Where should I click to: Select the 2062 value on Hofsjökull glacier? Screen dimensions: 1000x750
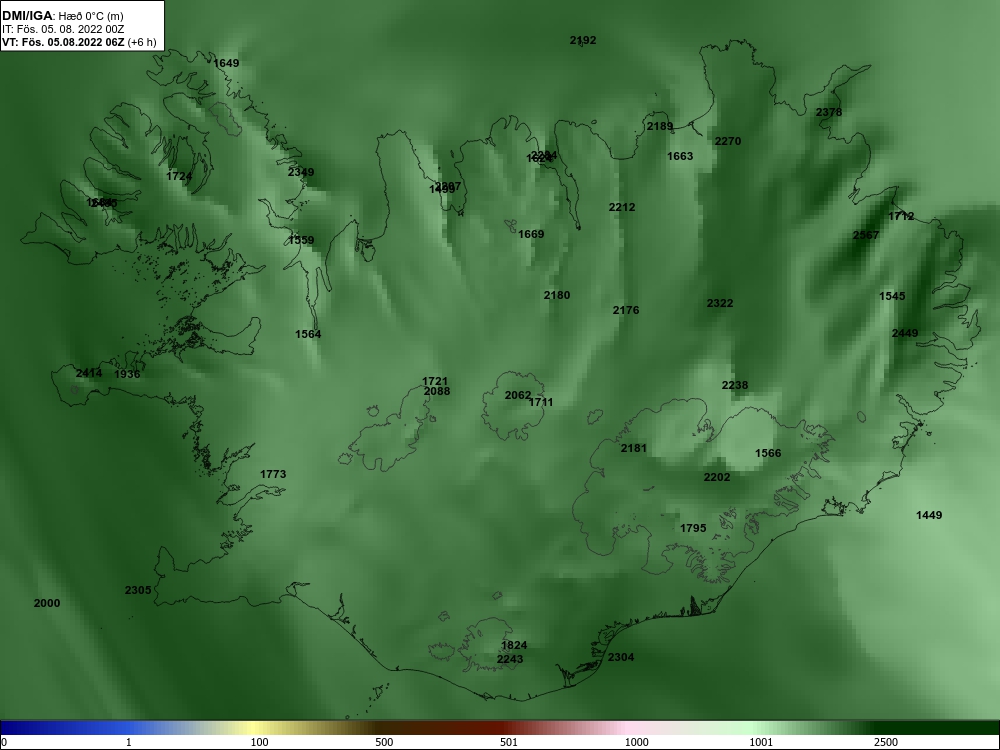click(518, 395)
